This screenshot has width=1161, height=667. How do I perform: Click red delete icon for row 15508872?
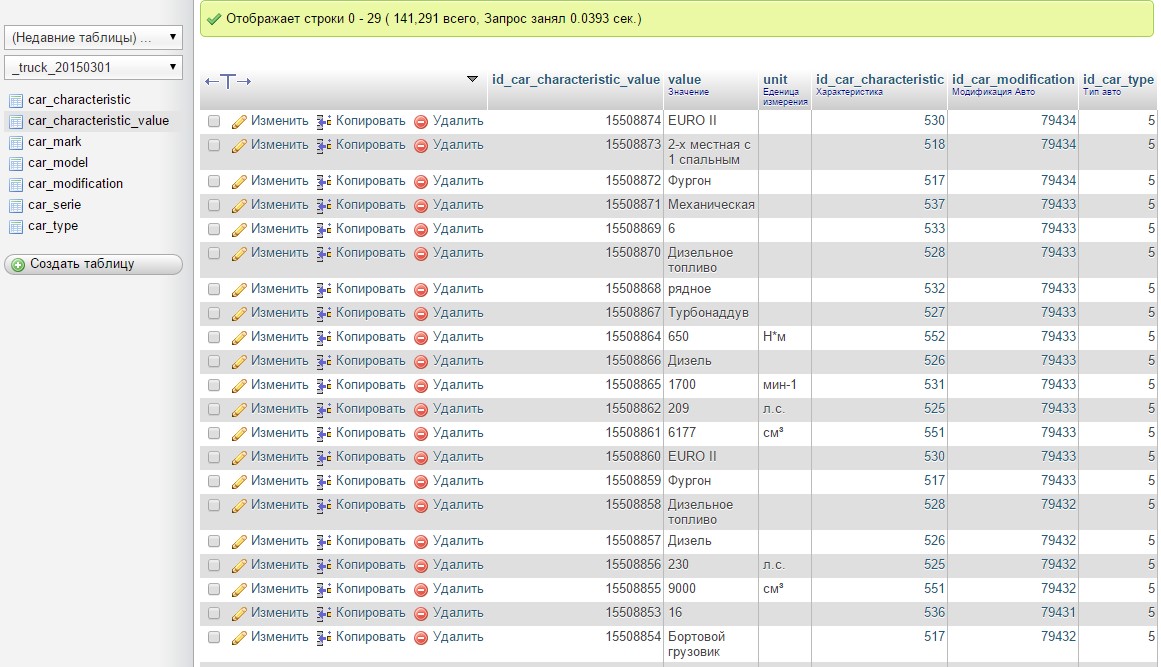pyautogui.click(x=421, y=181)
